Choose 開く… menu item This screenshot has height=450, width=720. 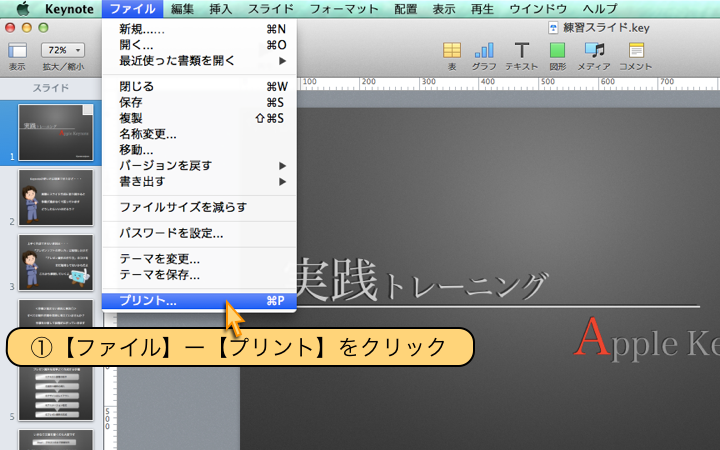(199, 45)
